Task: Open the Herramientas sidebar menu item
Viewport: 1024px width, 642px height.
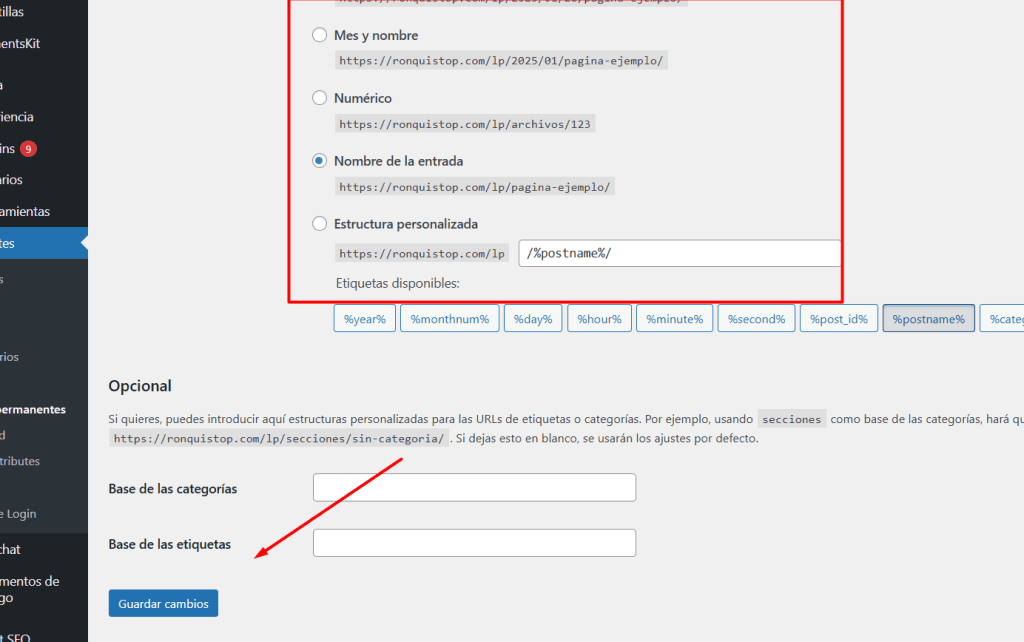Action: 25,212
